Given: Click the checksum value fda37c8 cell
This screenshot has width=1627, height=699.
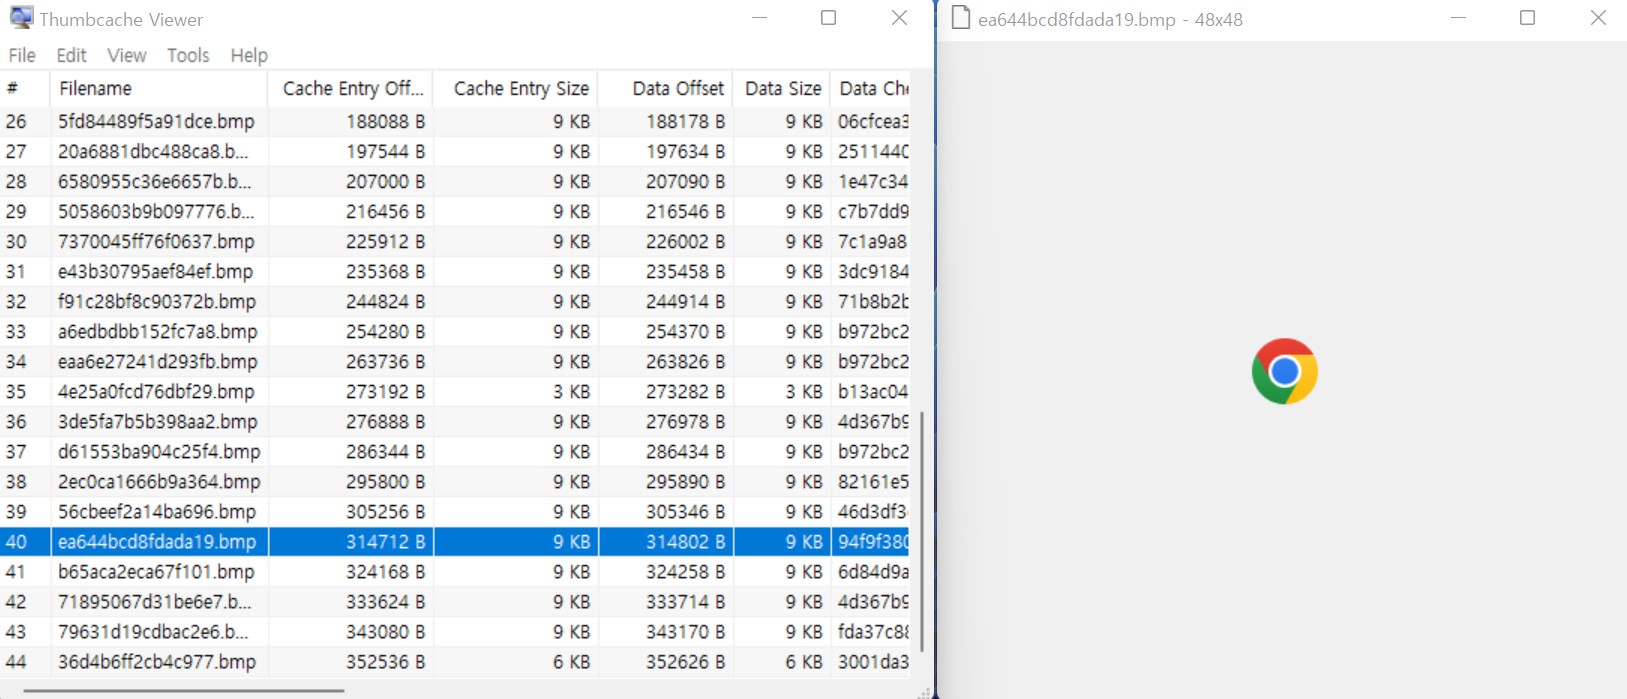Looking at the screenshot, I should (873, 631).
